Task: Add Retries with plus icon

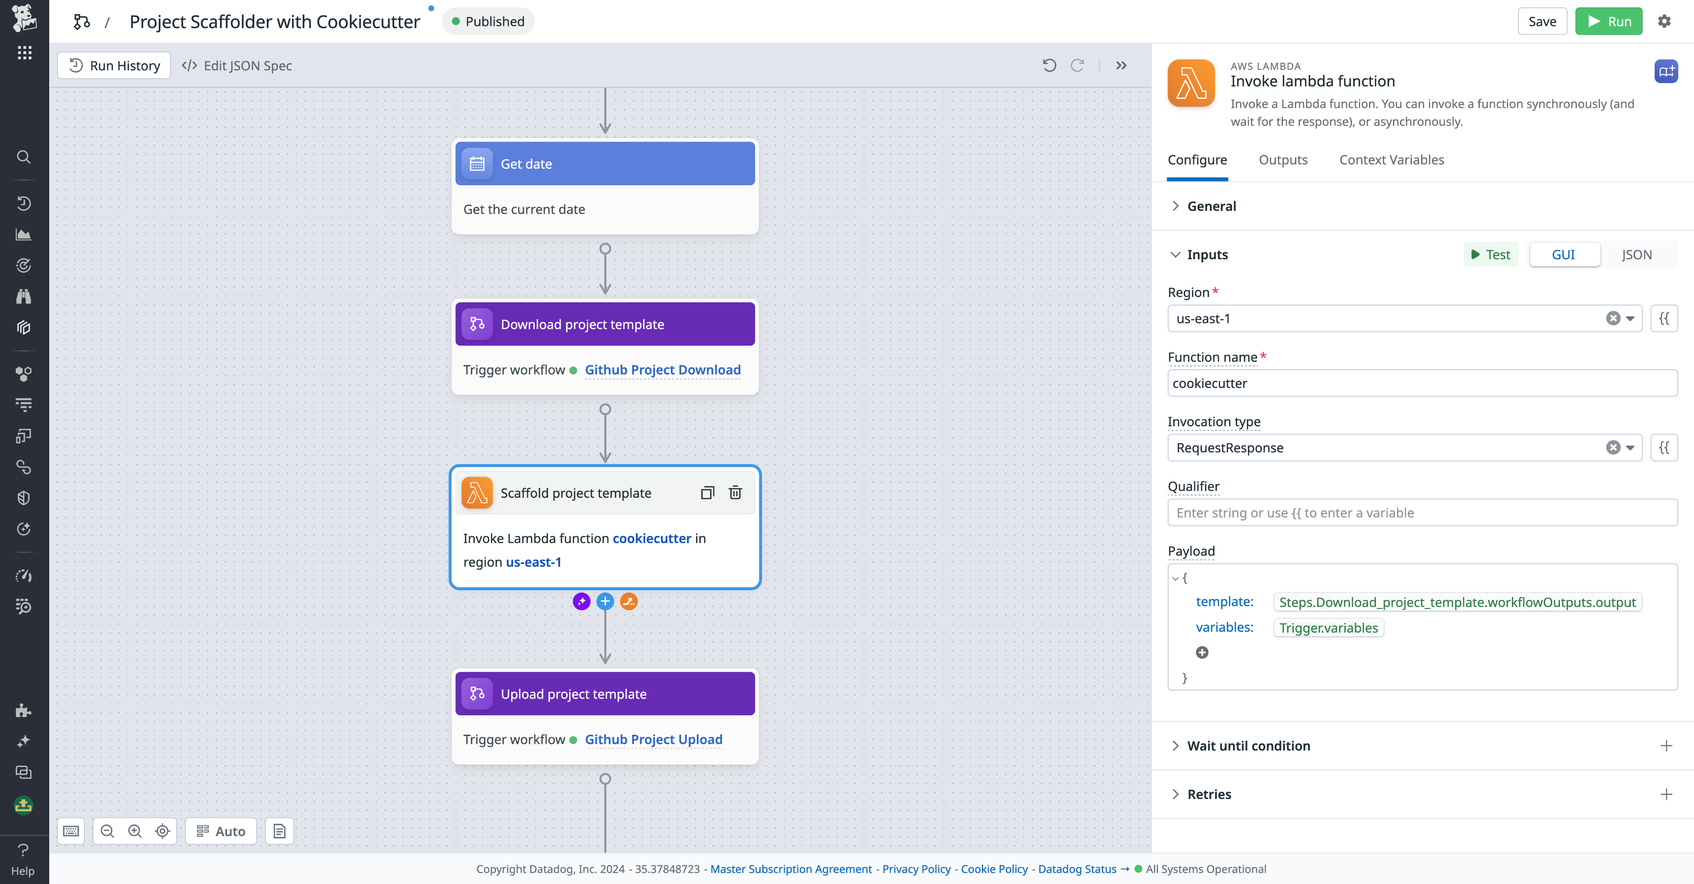Action: pyautogui.click(x=1666, y=795)
